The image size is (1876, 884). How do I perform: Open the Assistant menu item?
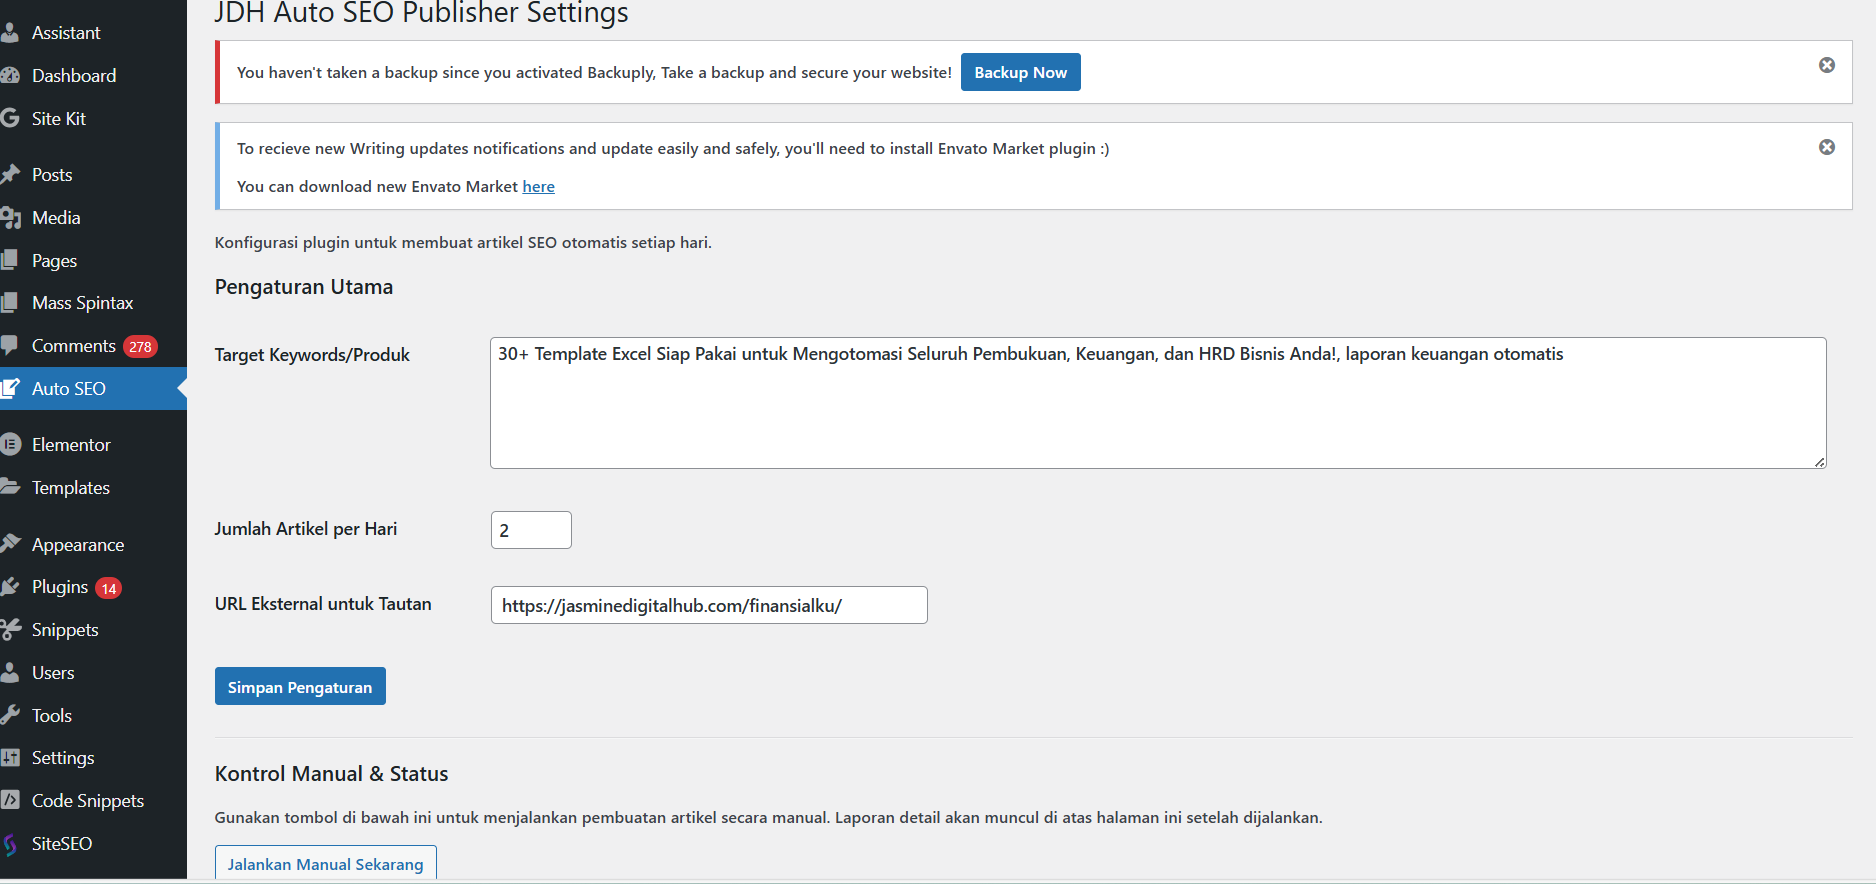pos(93,33)
